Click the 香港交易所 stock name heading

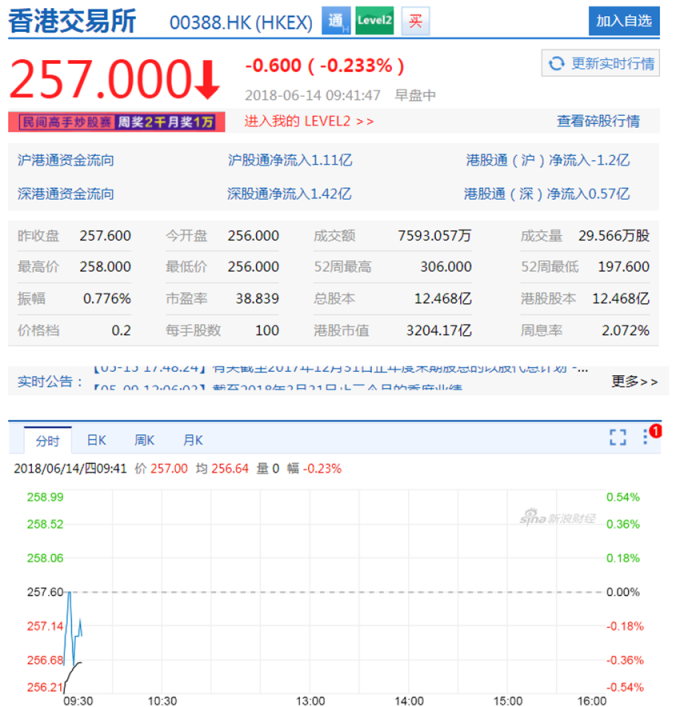(73, 21)
